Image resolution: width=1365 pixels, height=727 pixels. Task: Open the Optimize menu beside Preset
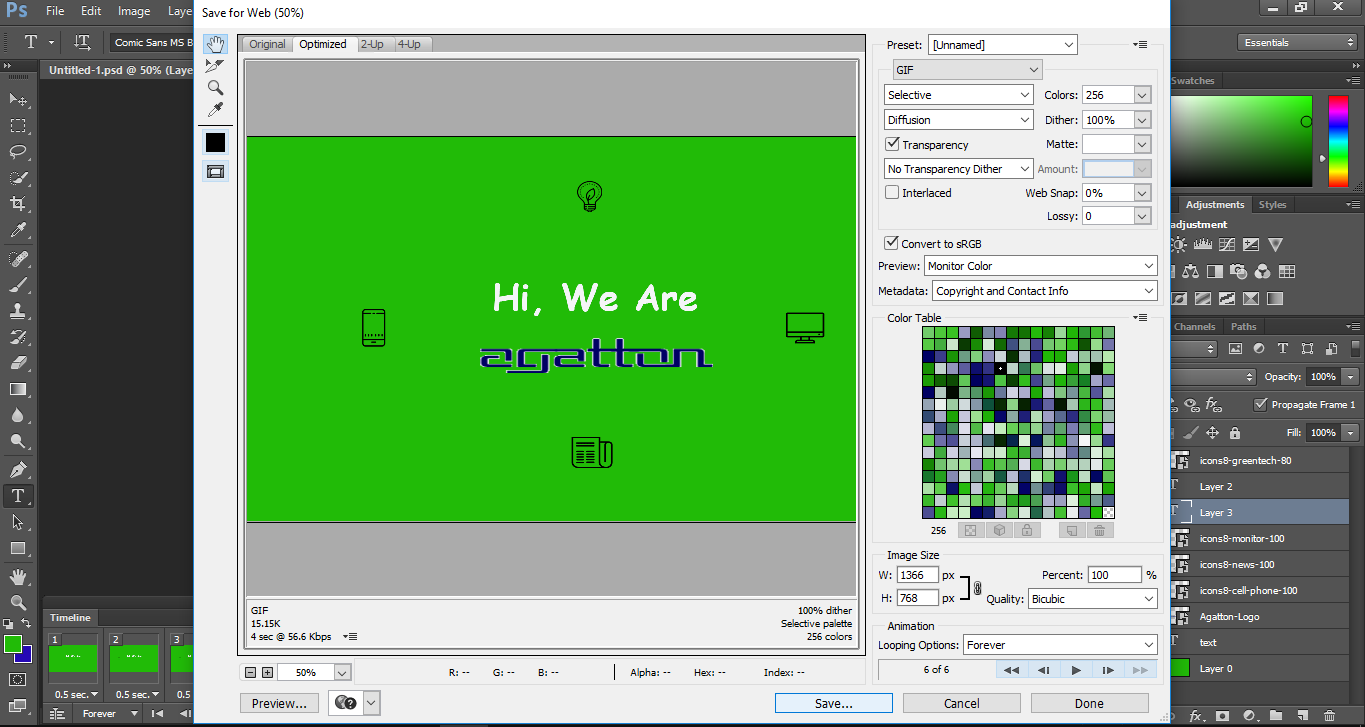tap(1141, 45)
